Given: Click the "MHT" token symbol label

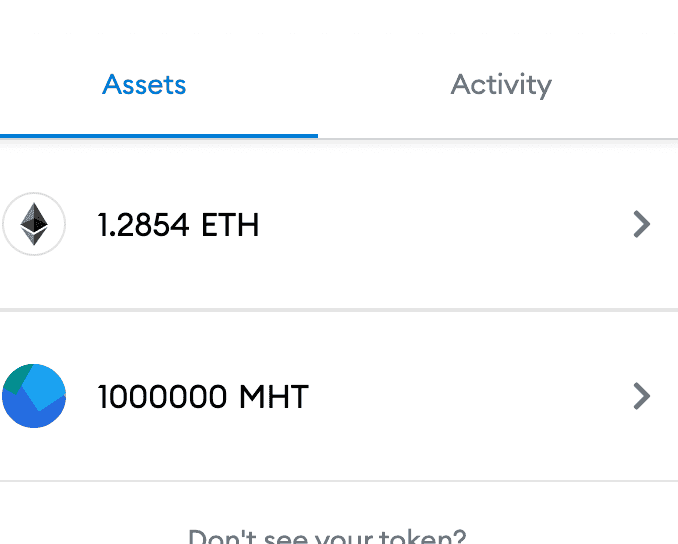Looking at the screenshot, I should [x=274, y=397].
